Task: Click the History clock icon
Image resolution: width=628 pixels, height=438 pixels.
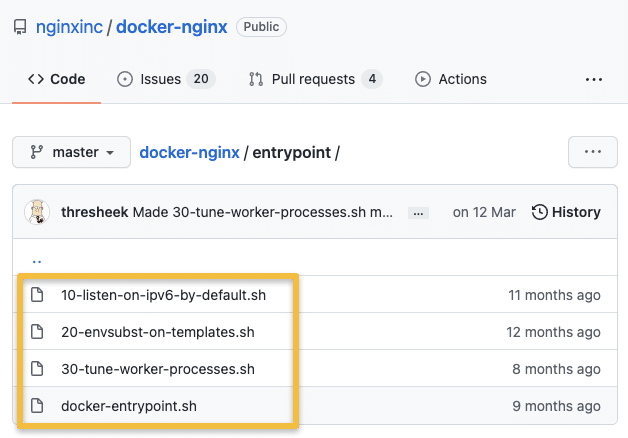Action: click(x=540, y=212)
